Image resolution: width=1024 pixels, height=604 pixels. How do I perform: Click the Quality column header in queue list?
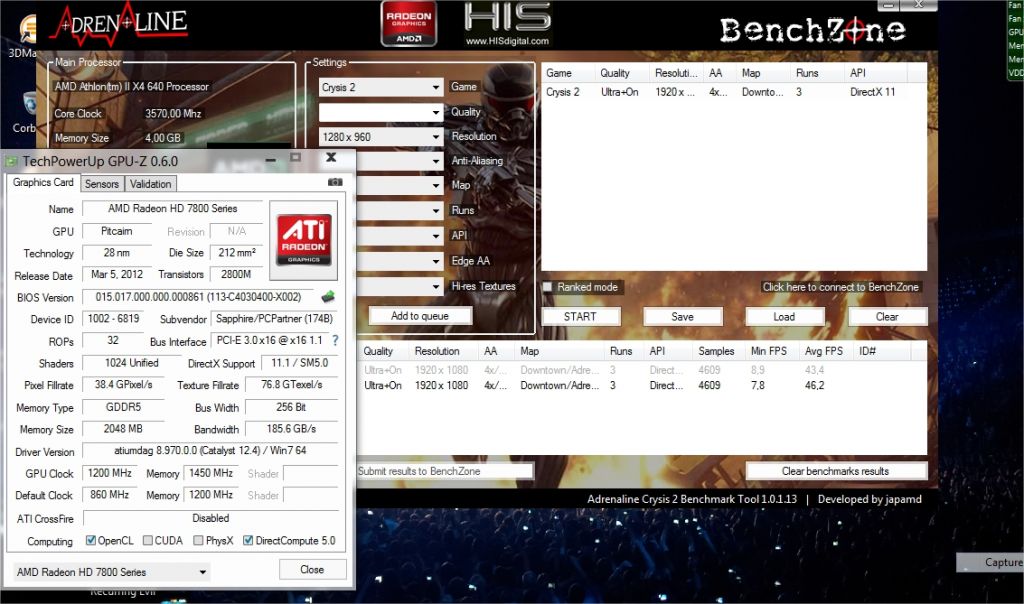(x=622, y=73)
